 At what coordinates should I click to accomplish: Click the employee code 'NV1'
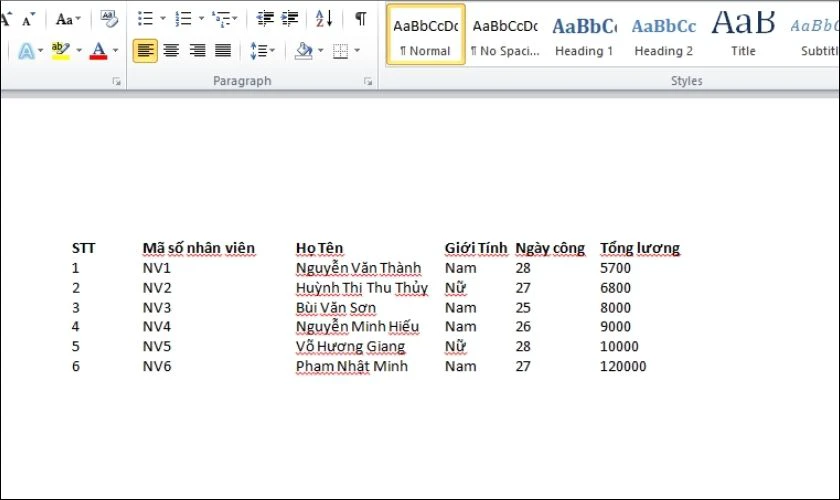pos(156,268)
